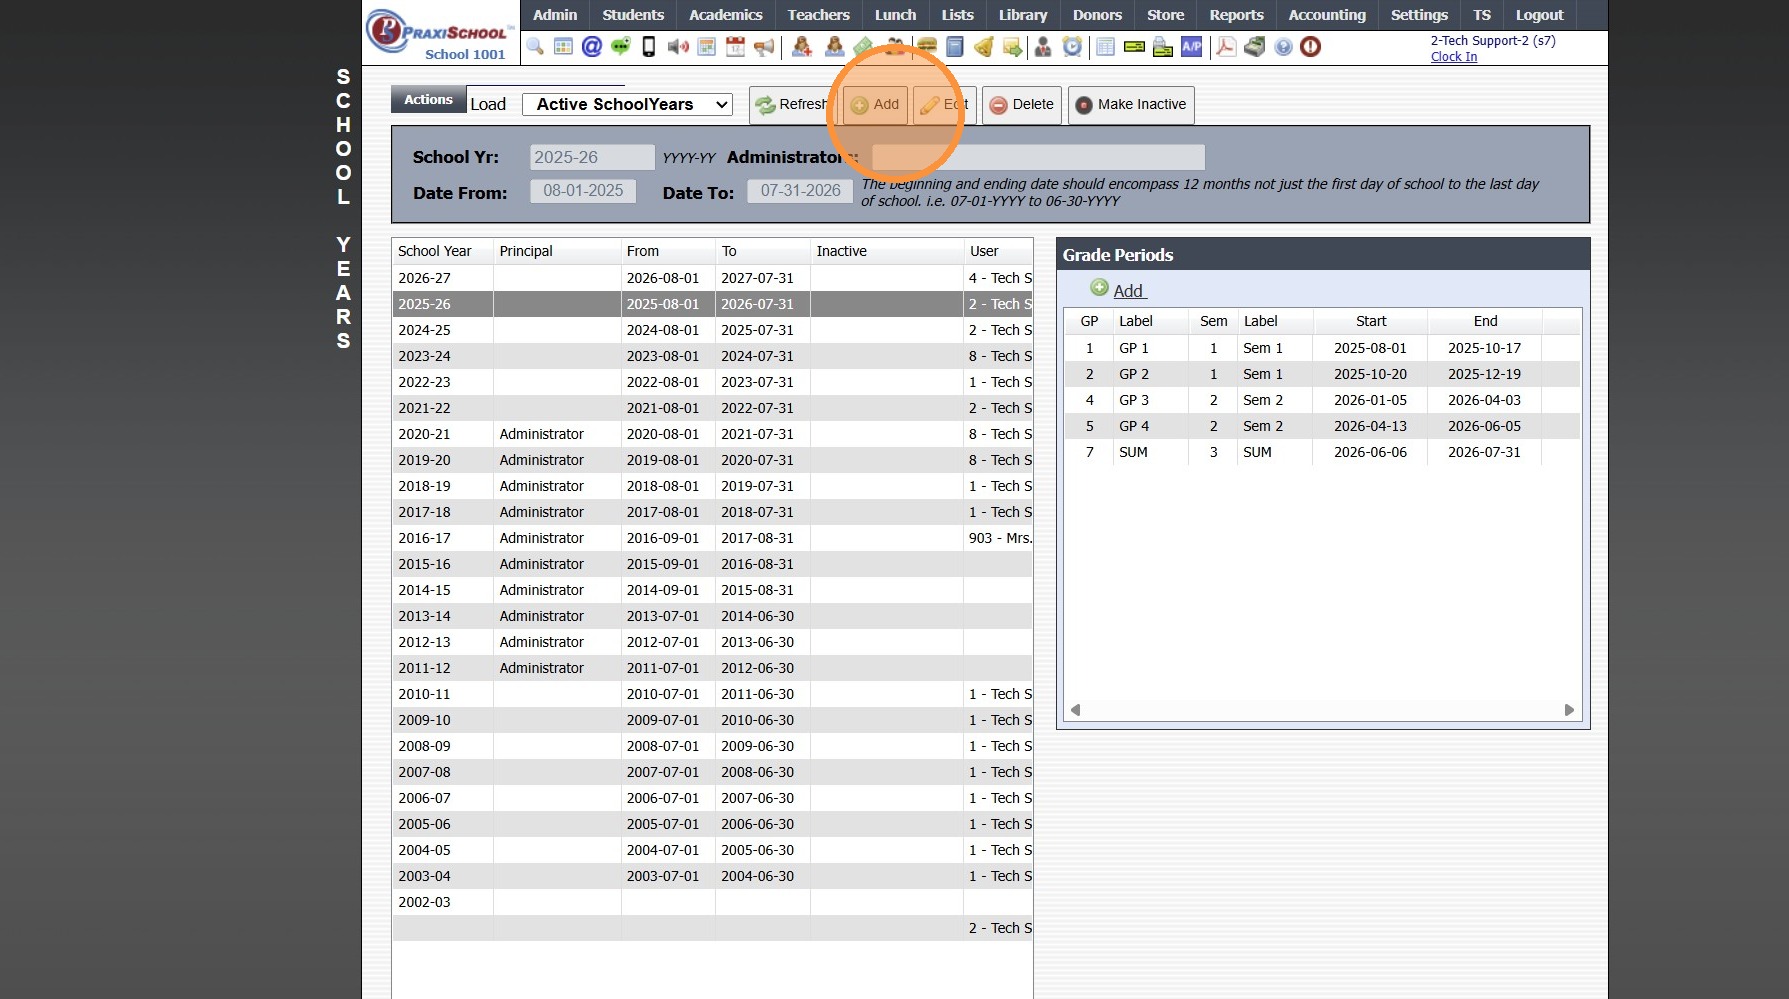This screenshot has height=999, width=1789.
Task: Click the megaphone announcement icon
Action: point(764,47)
